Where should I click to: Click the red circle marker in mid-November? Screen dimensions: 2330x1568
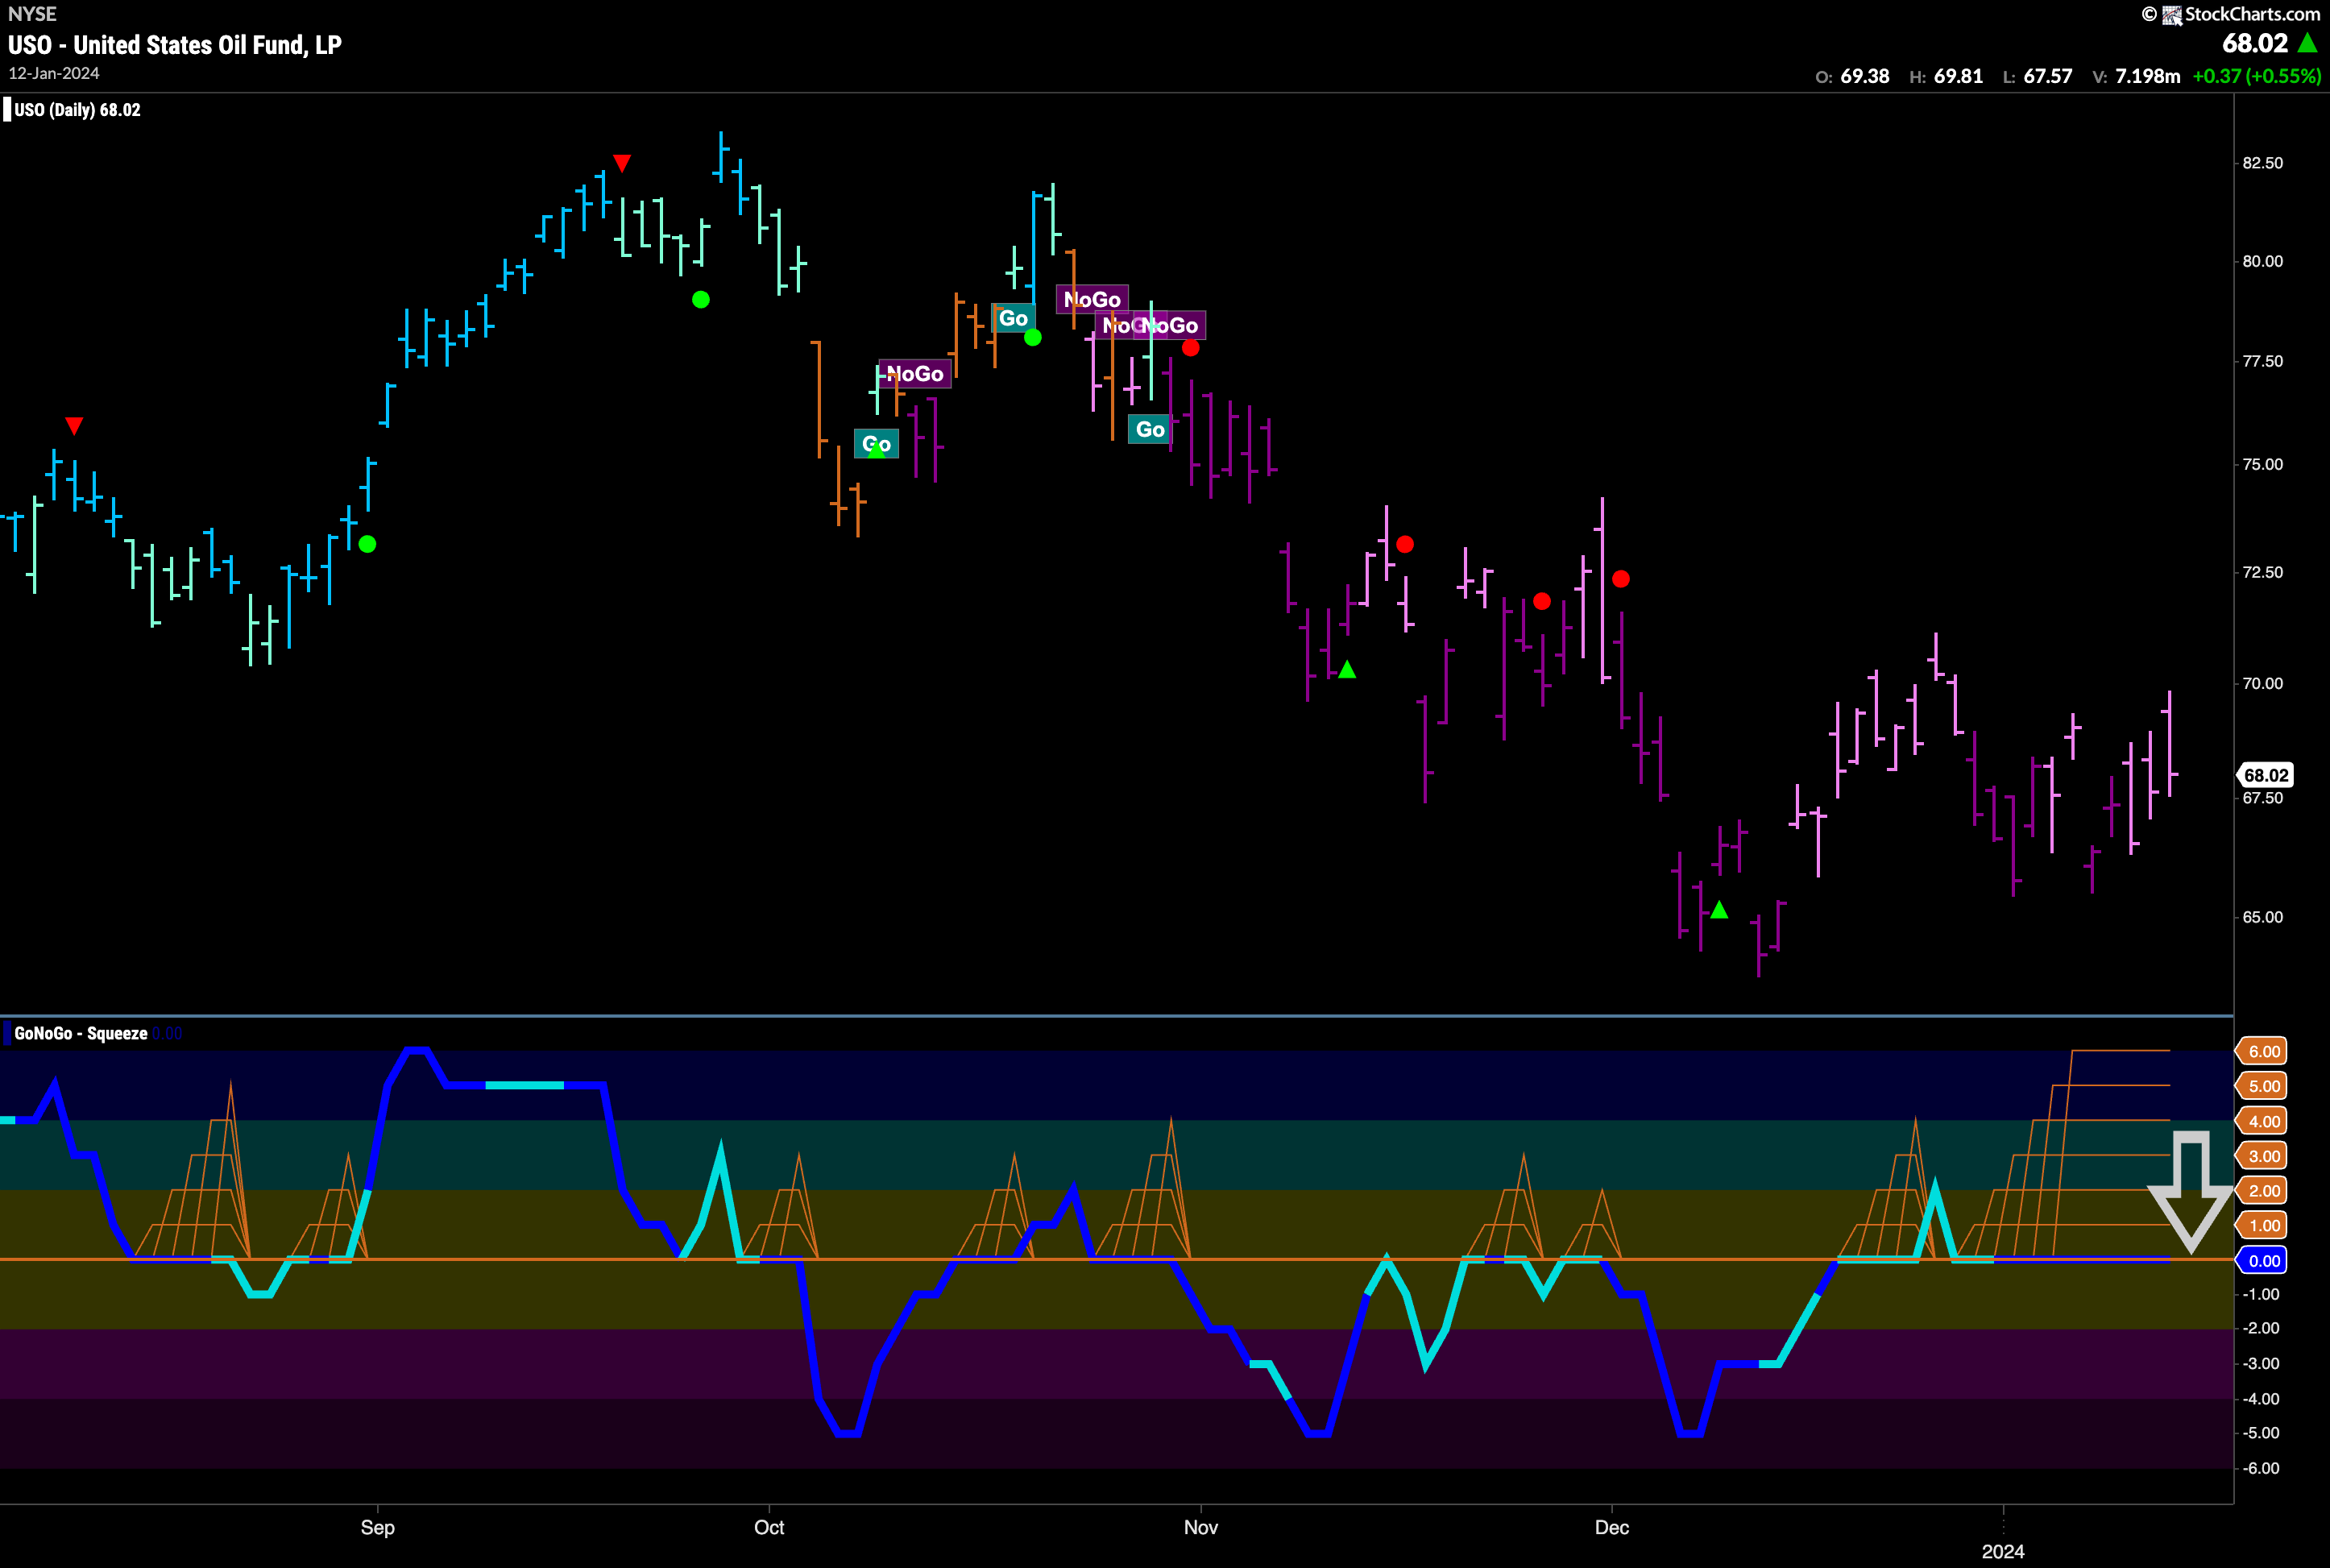[1405, 544]
